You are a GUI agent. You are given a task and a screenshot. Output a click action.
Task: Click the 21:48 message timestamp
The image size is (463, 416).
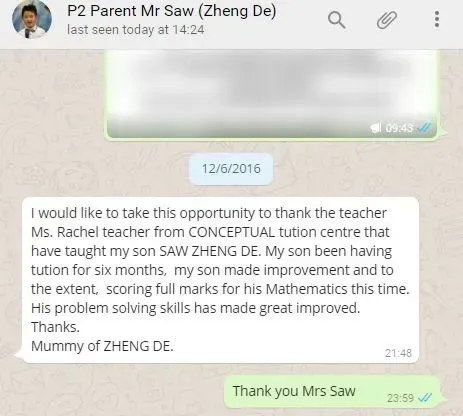point(398,353)
